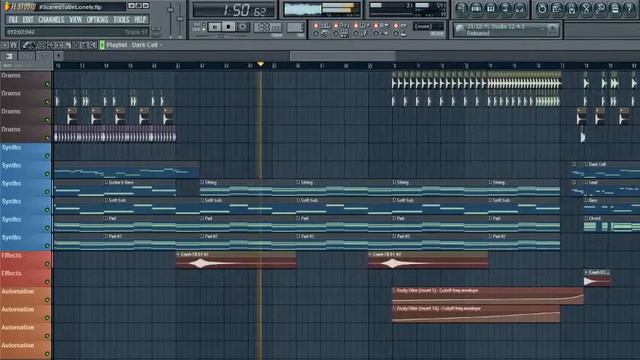
Task: Click the Record transport button
Action: (243, 27)
